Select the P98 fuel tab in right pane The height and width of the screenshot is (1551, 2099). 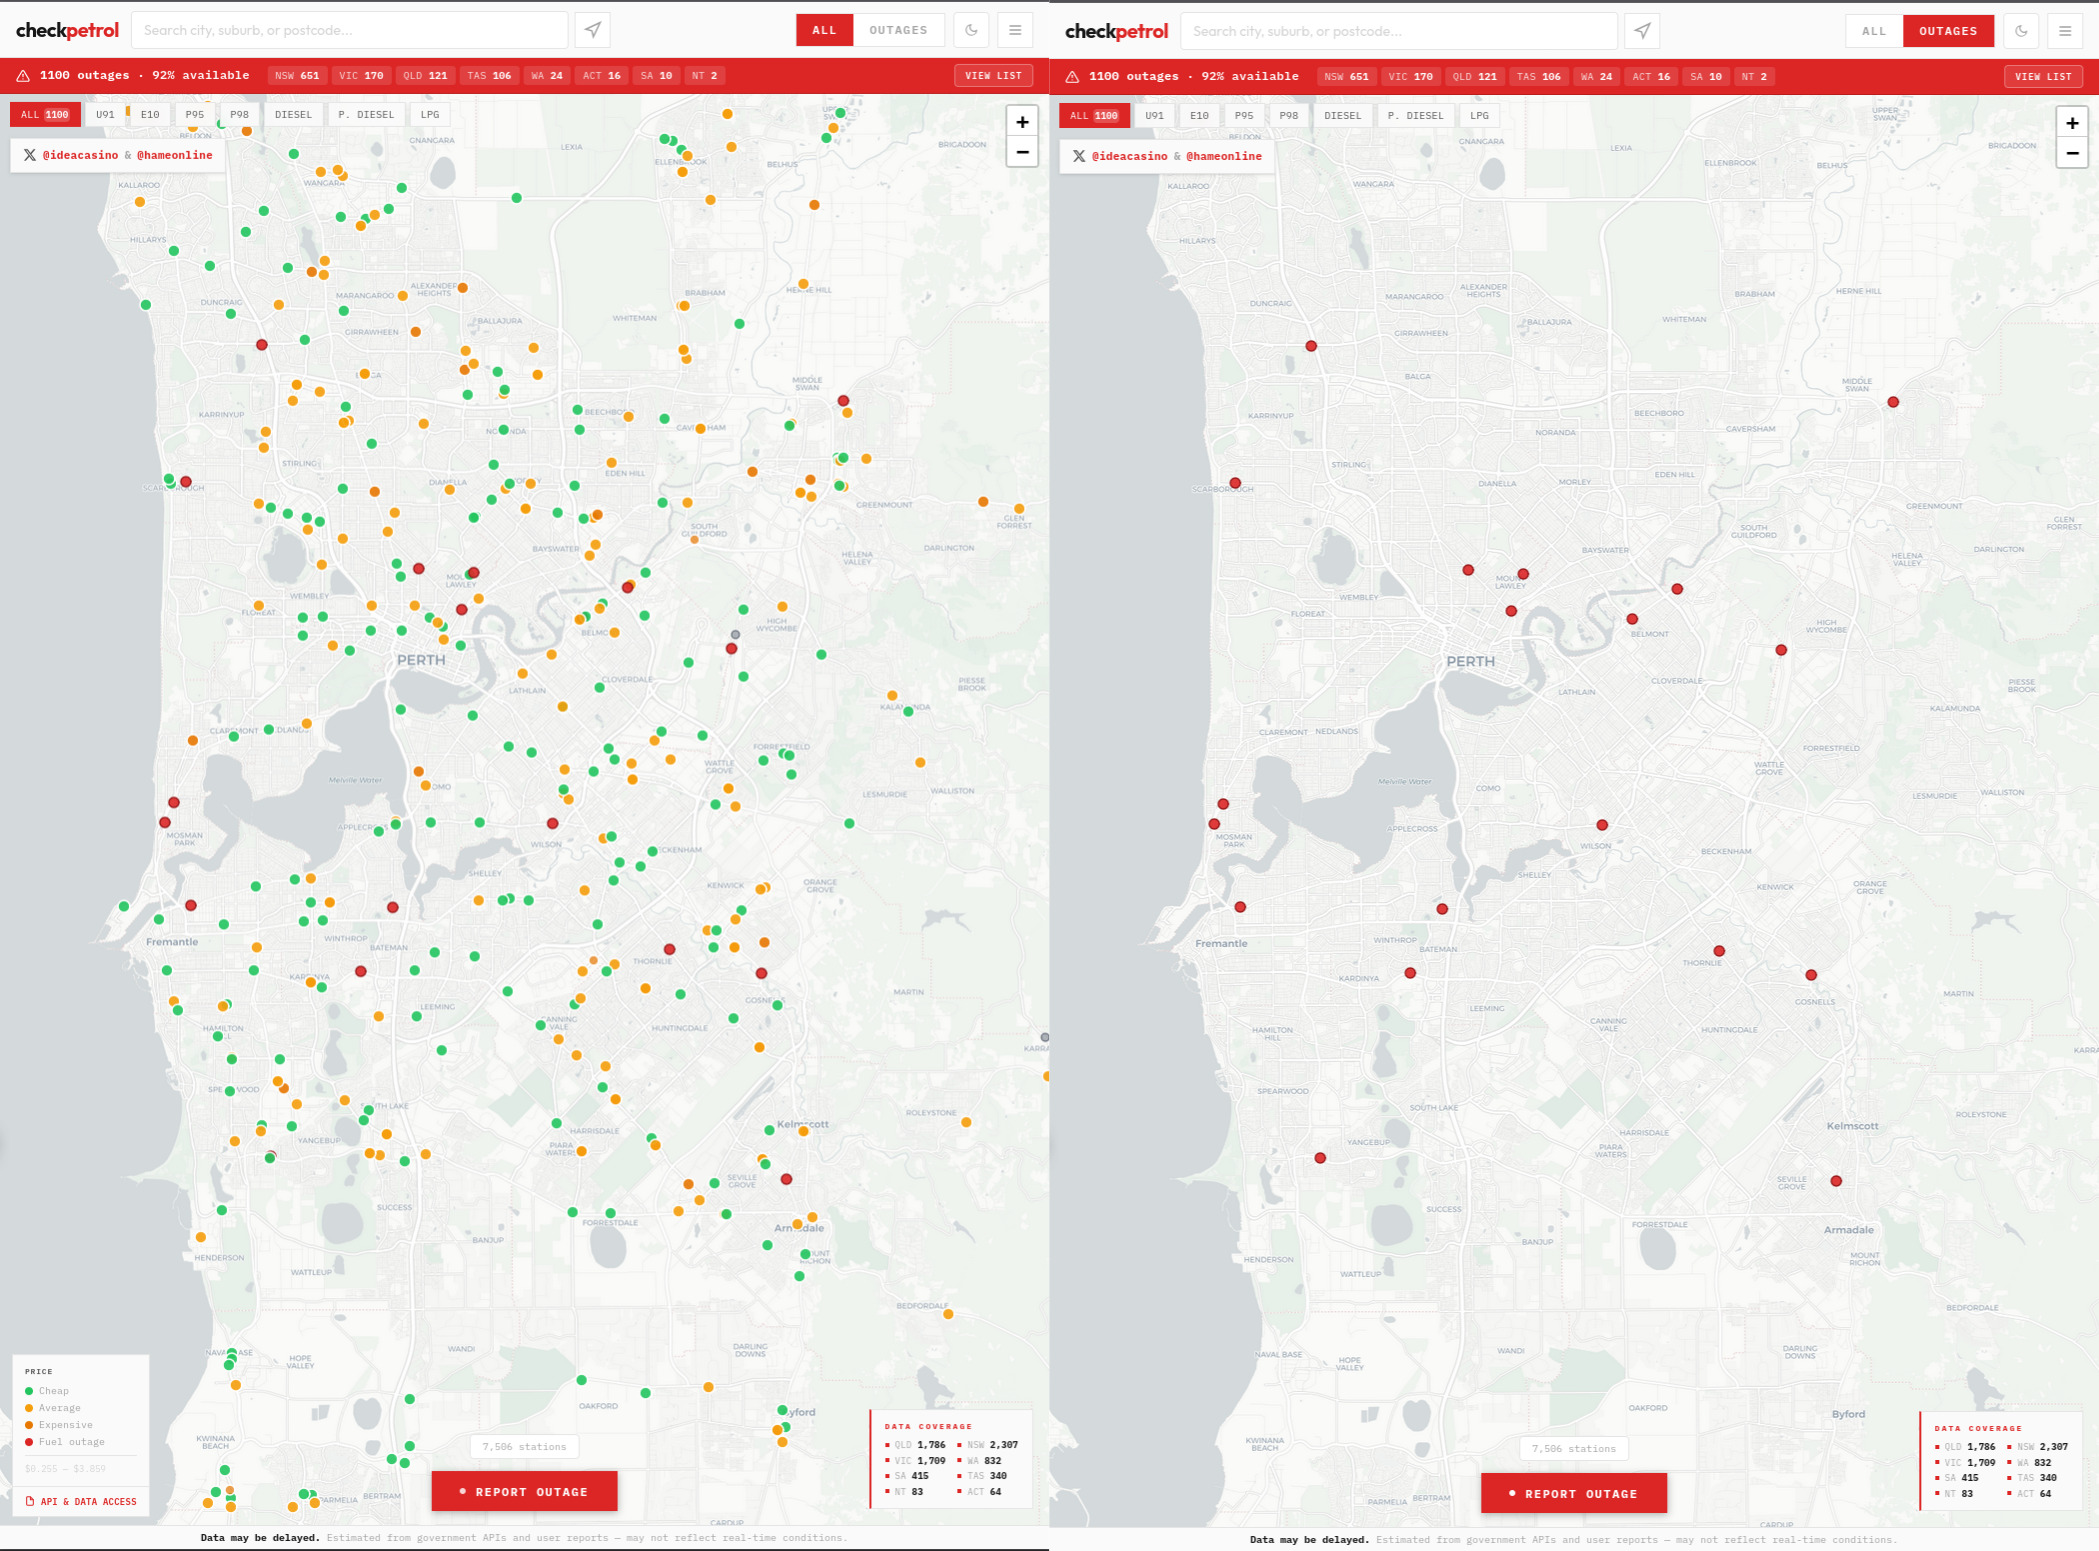[x=1288, y=115]
